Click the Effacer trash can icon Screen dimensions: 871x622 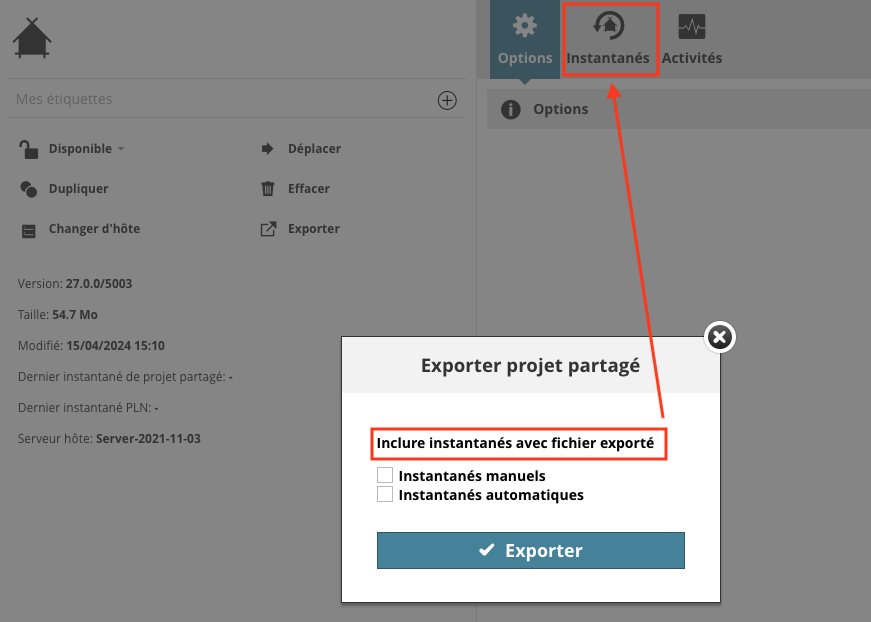click(x=268, y=189)
